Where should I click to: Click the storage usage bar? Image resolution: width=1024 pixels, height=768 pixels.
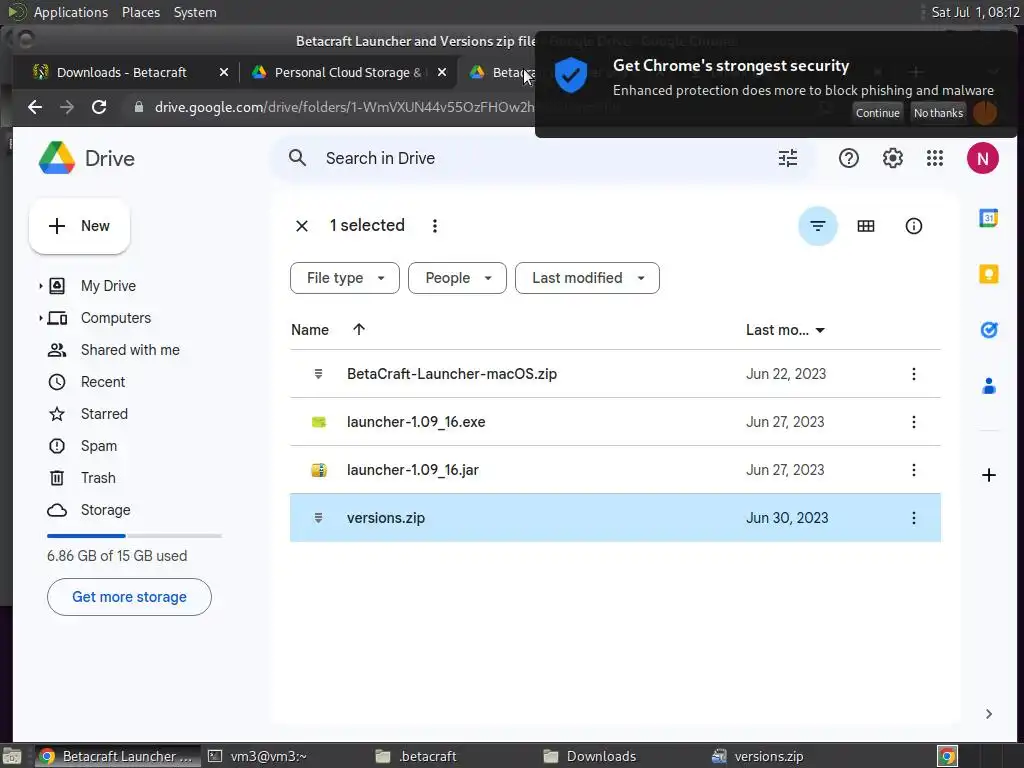134,536
